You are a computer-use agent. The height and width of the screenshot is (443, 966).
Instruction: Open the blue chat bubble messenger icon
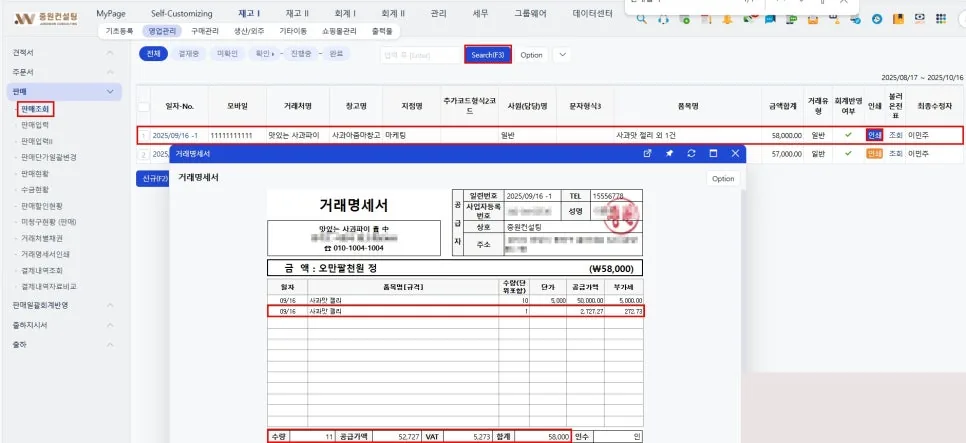click(x=770, y=19)
